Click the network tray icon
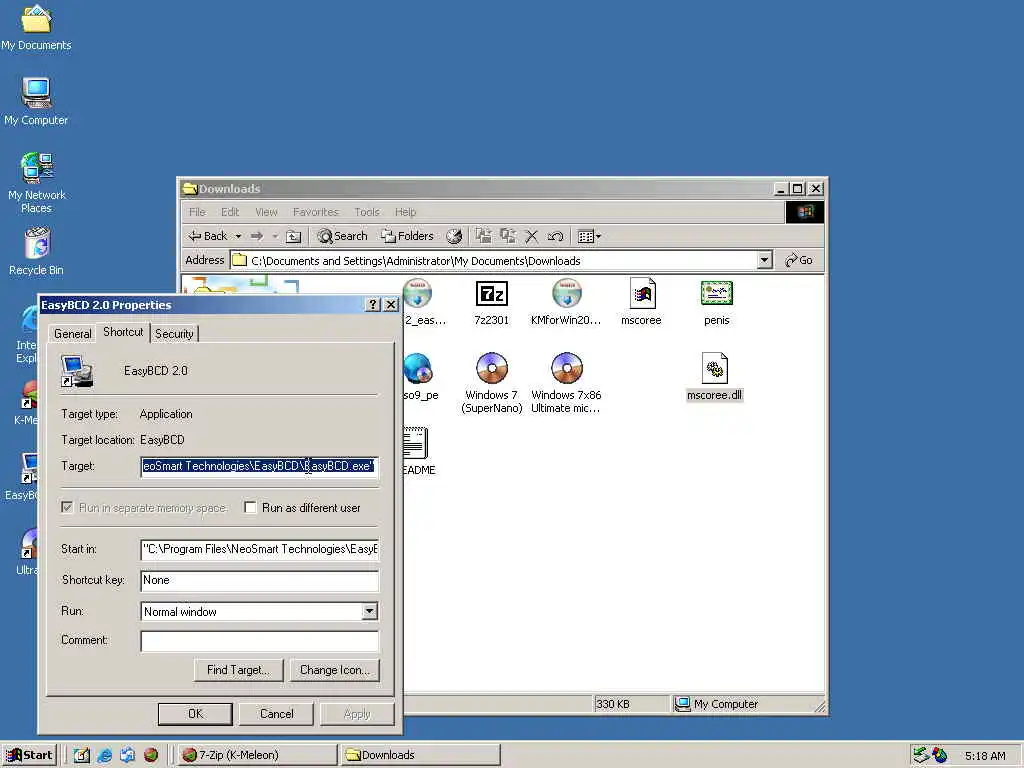This screenshot has height=768, width=1024. [920, 755]
